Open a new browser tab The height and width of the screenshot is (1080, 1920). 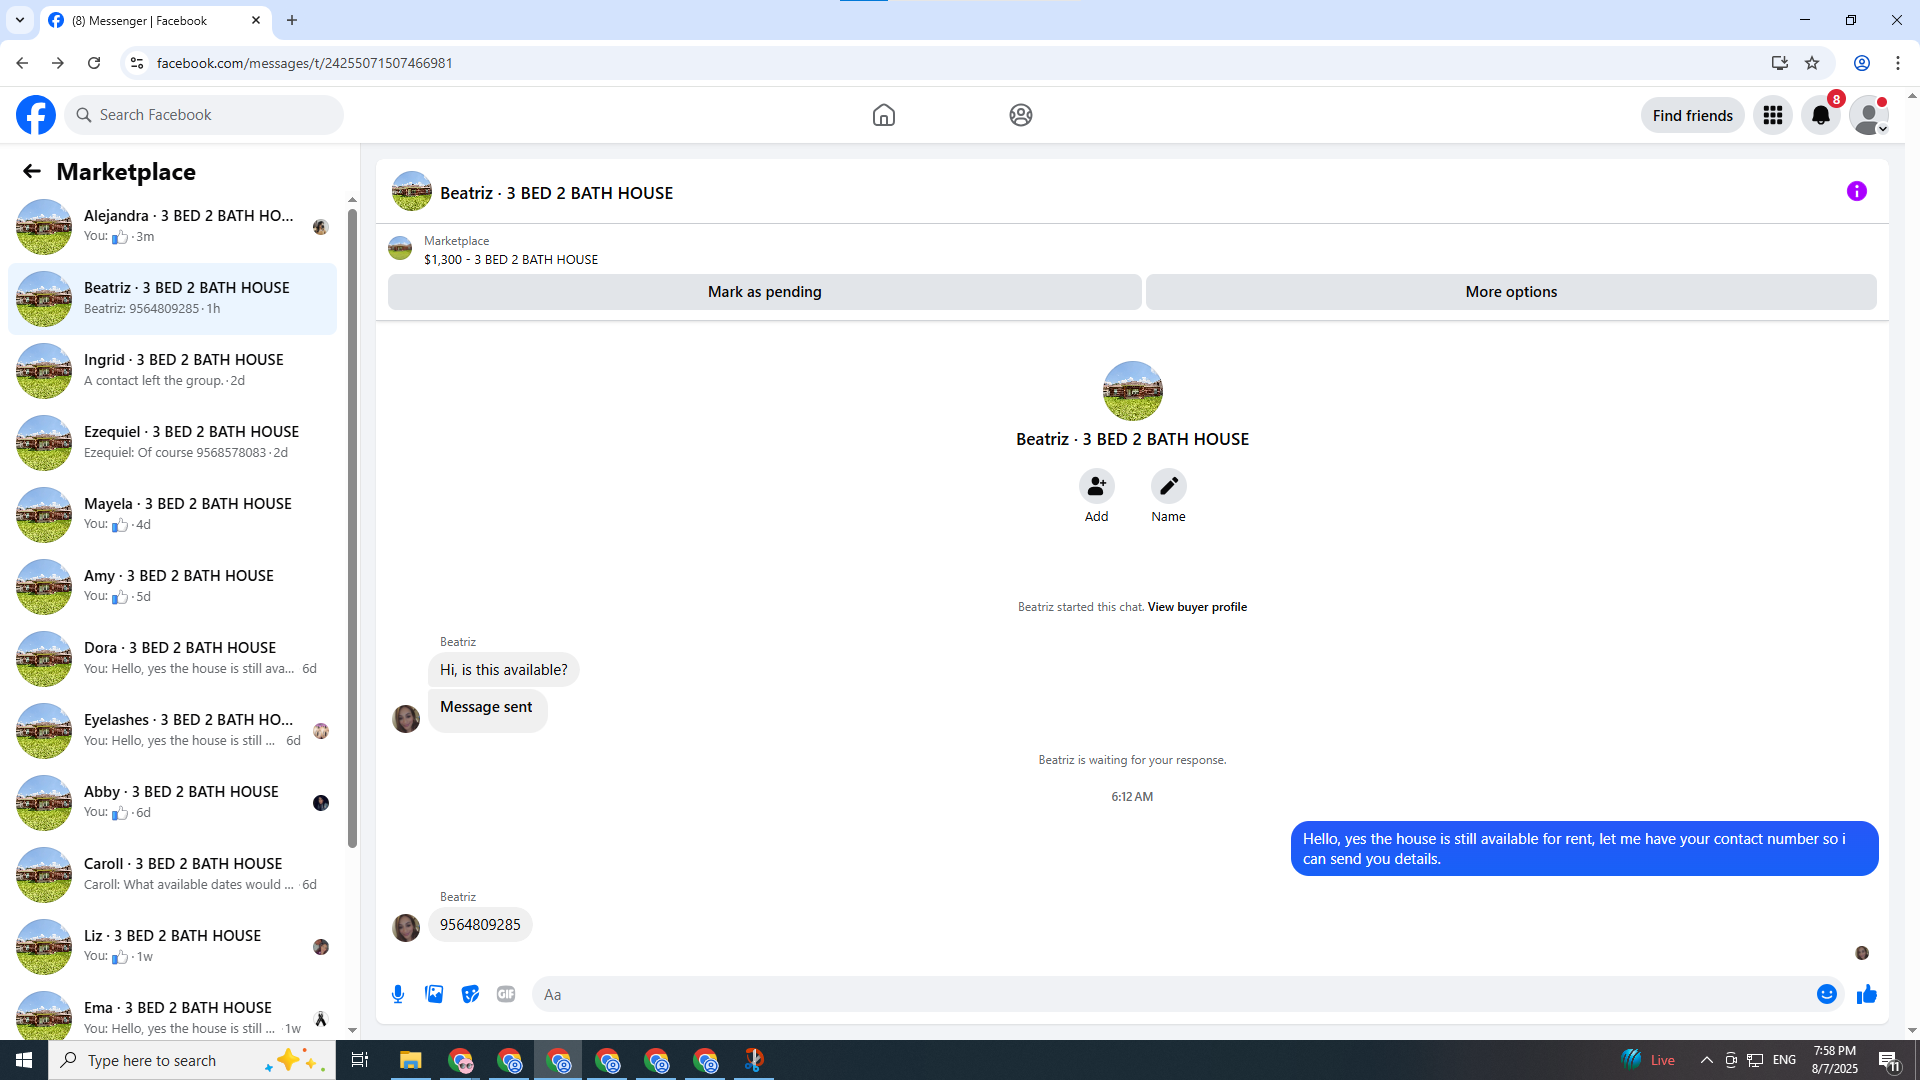pos(292,20)
